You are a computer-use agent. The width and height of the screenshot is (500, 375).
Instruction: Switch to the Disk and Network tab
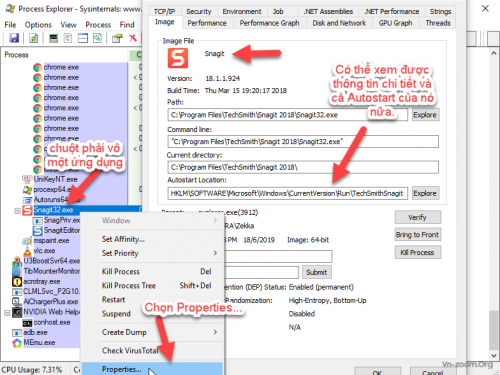click(x=339, y=23)
